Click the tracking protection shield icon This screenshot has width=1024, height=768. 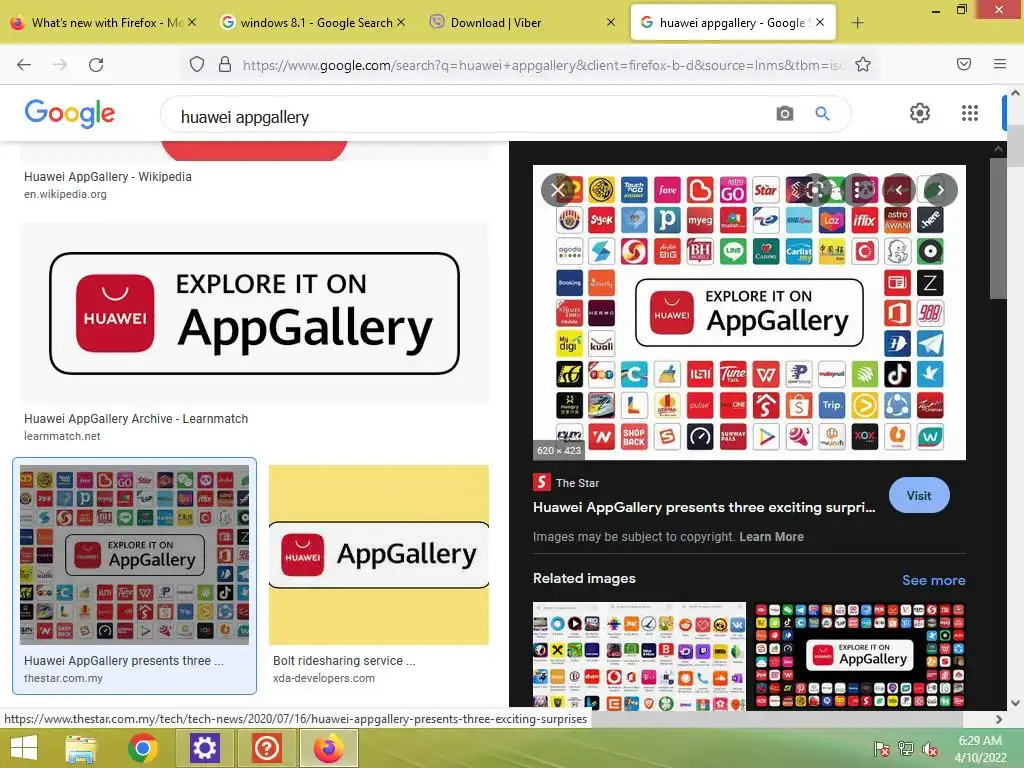197,64
